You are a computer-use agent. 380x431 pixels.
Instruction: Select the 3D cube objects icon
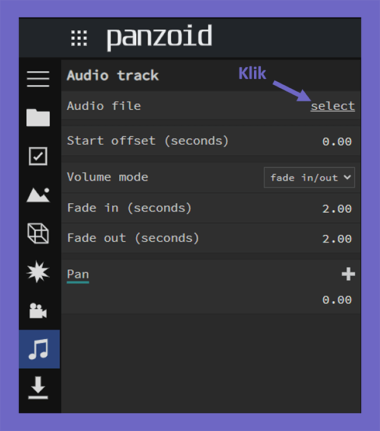[x=38, y=233]
